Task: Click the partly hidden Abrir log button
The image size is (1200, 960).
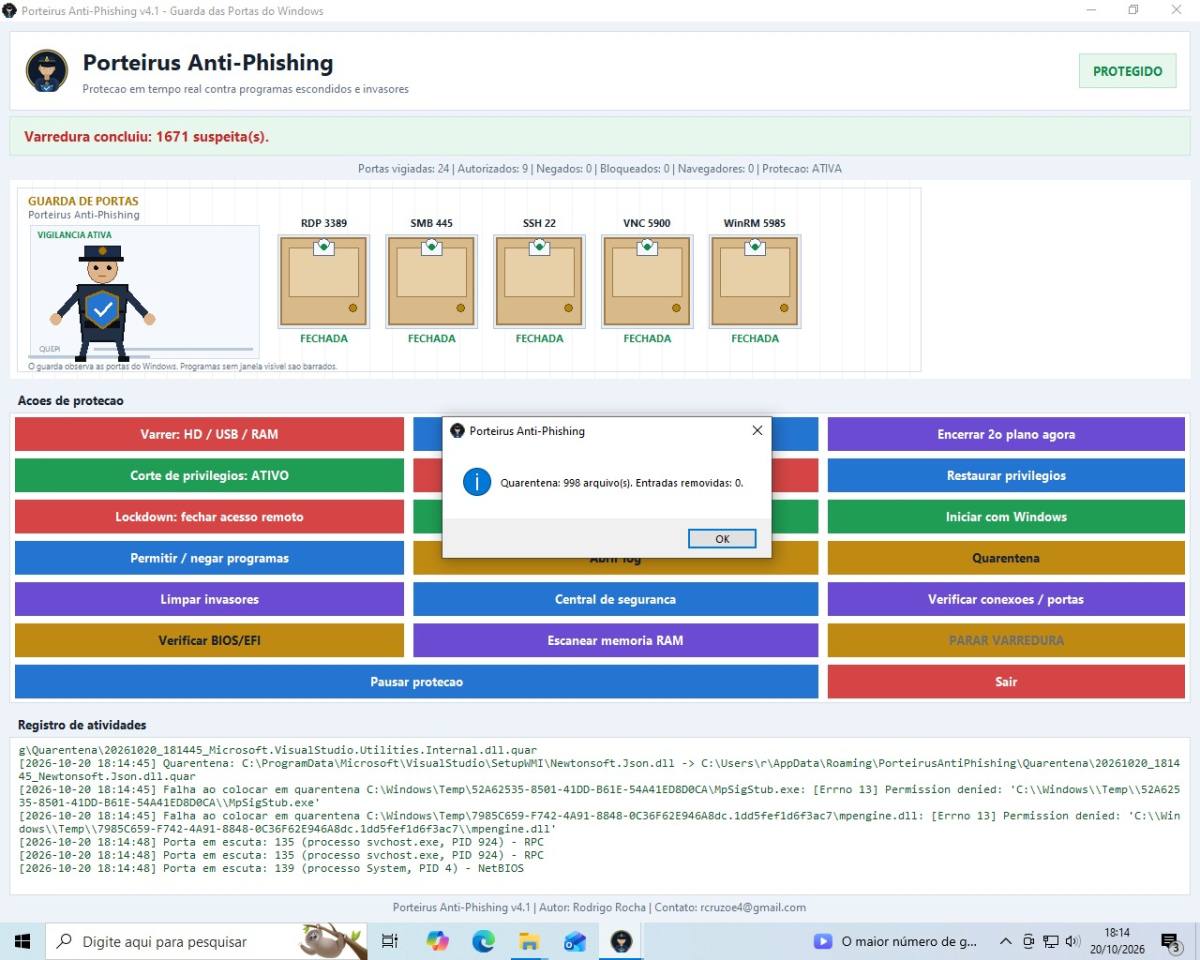Action: 615,566
